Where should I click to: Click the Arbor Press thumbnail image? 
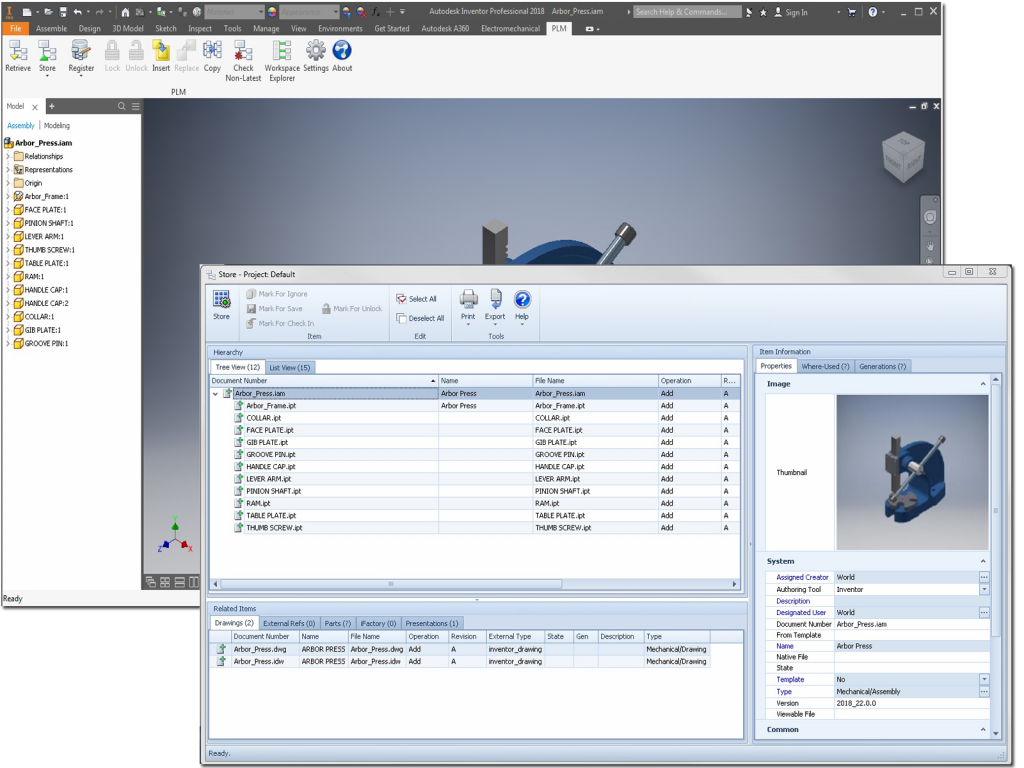912,472
